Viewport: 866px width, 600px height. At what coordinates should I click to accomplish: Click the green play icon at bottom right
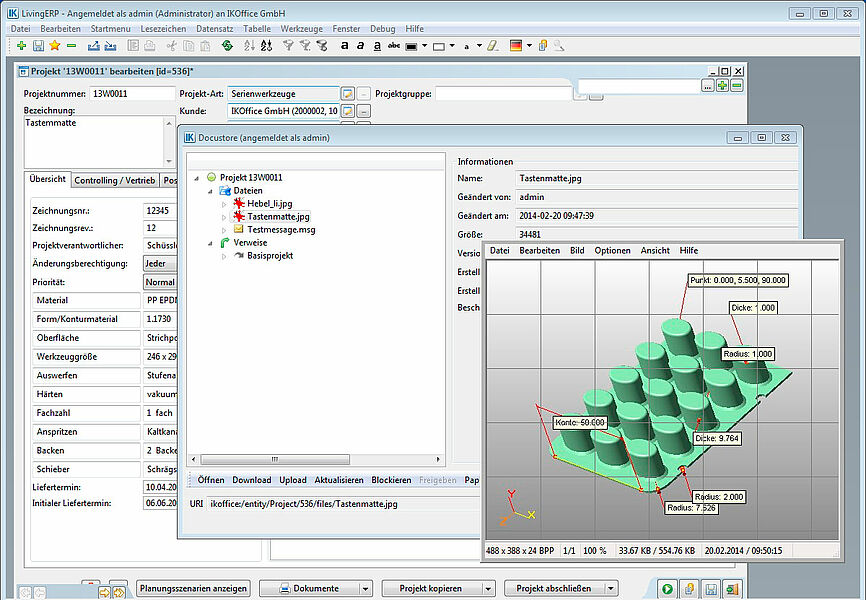pos(666,588)
